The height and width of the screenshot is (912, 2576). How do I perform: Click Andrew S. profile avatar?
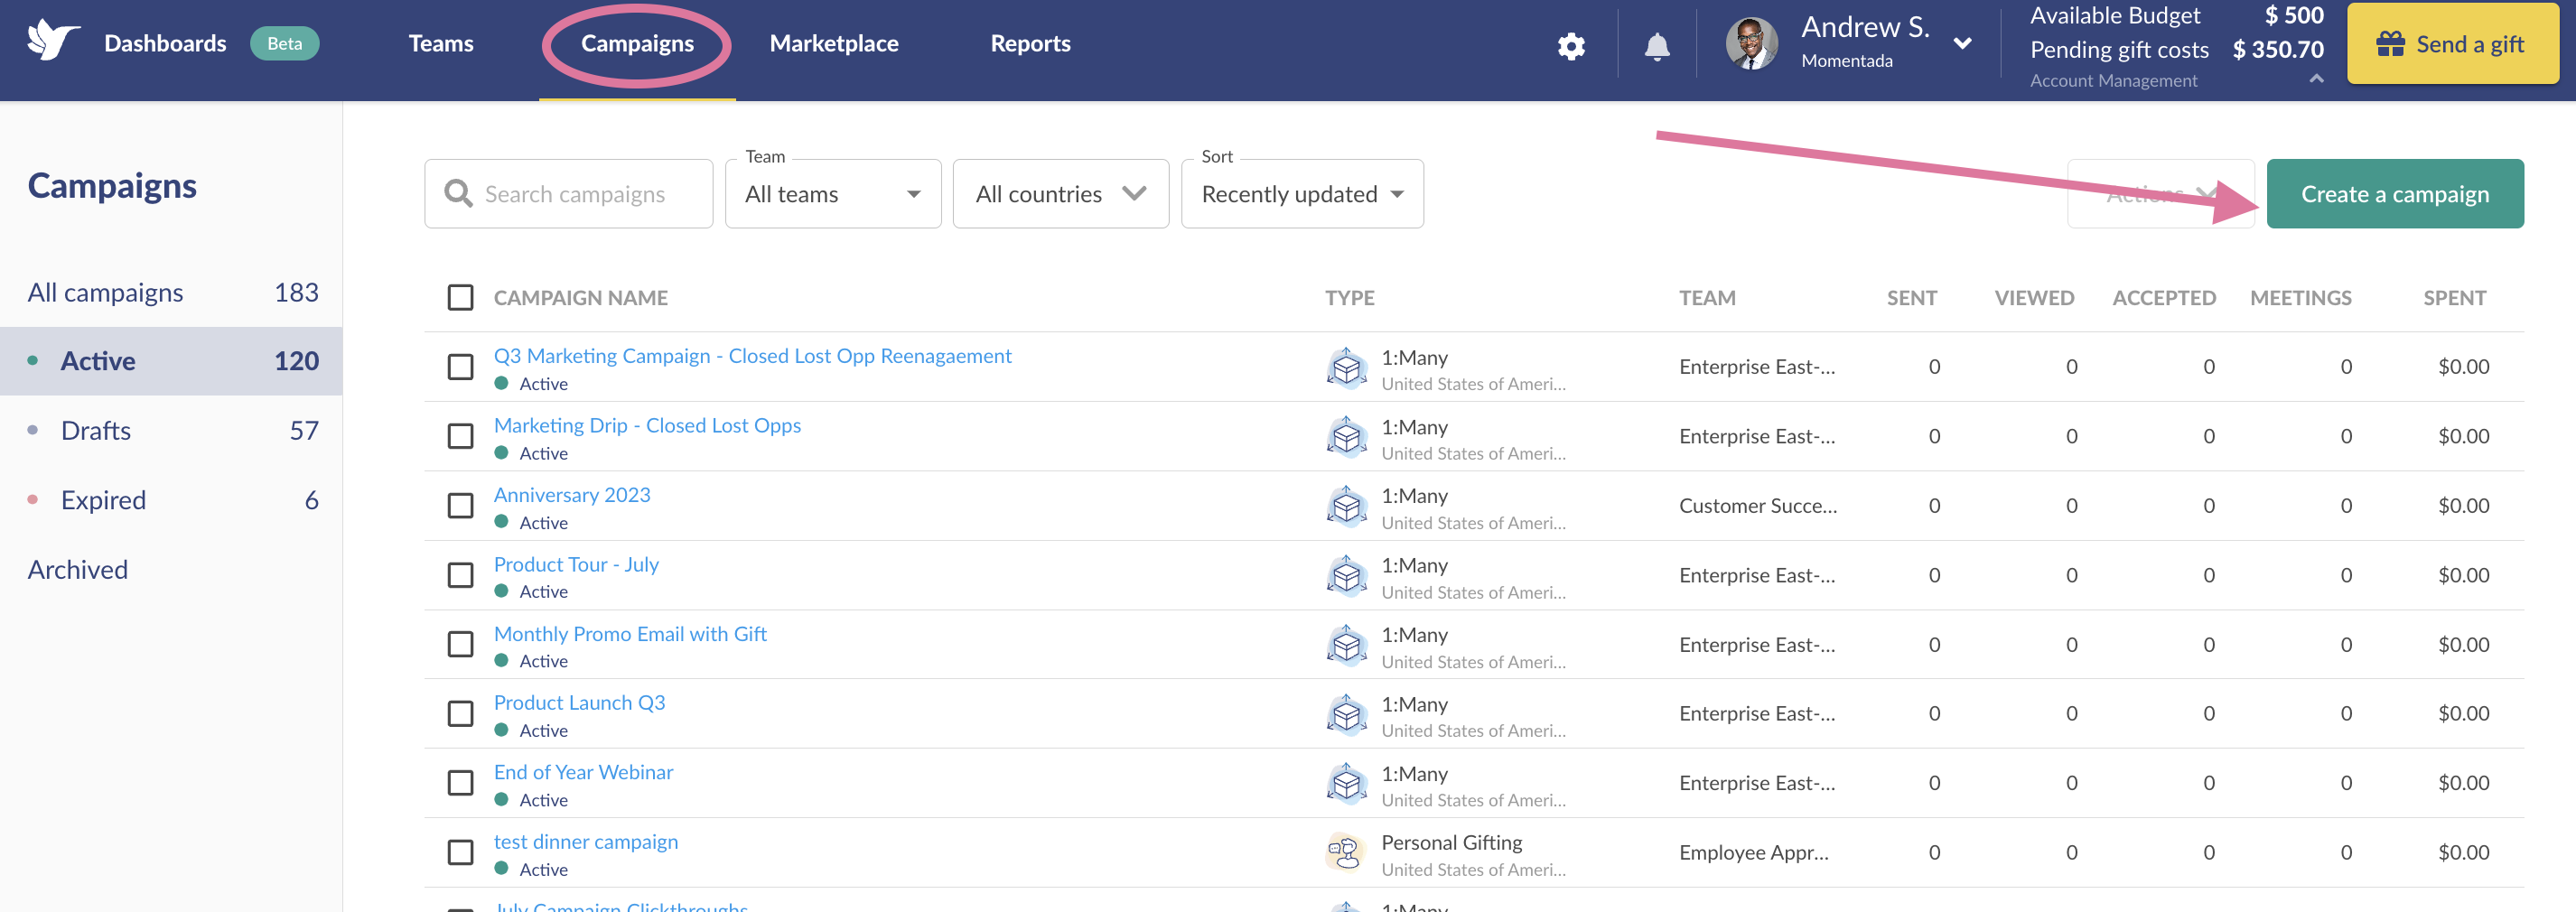click(1751, 44)
